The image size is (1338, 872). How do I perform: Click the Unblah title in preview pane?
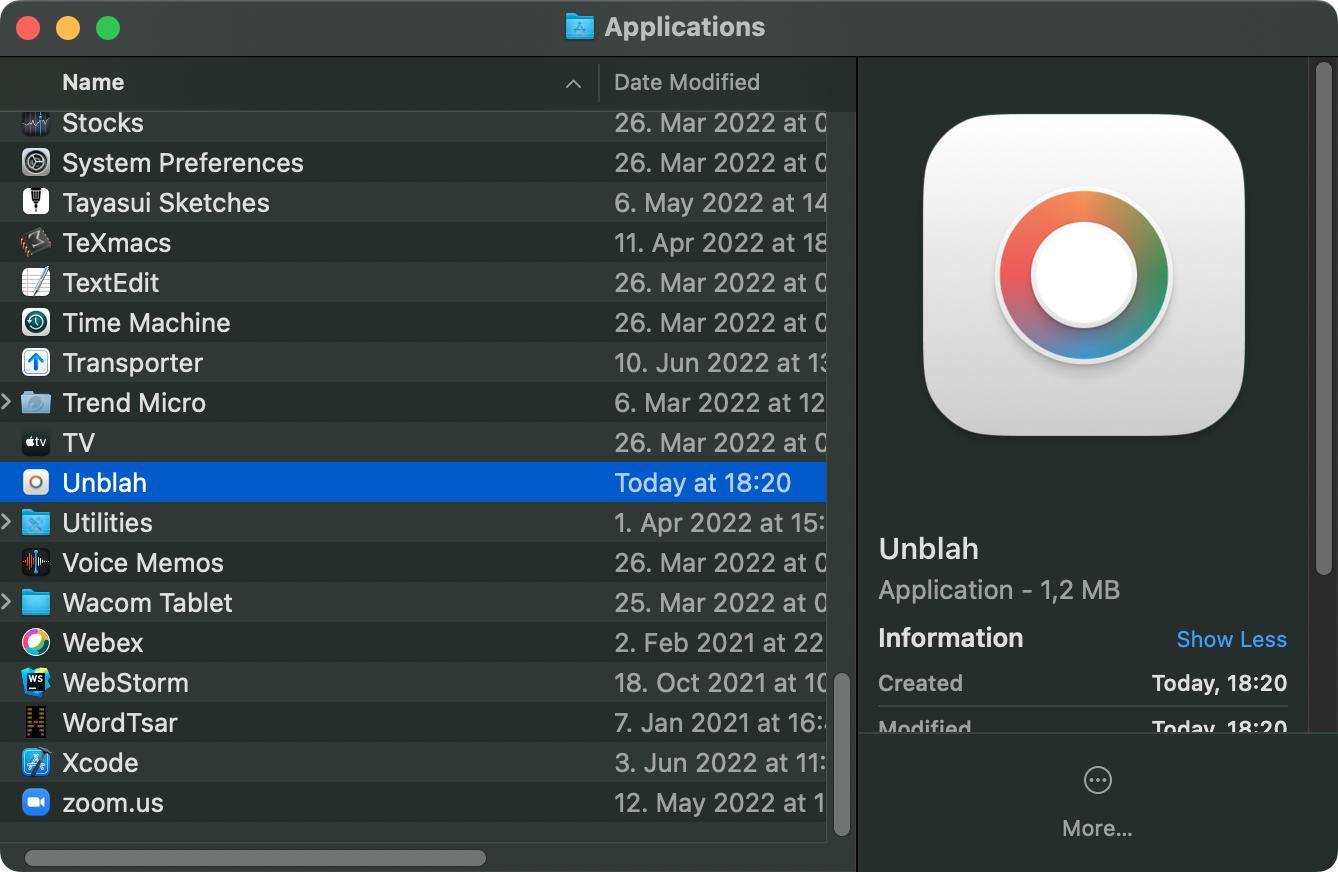pos(929,548)
